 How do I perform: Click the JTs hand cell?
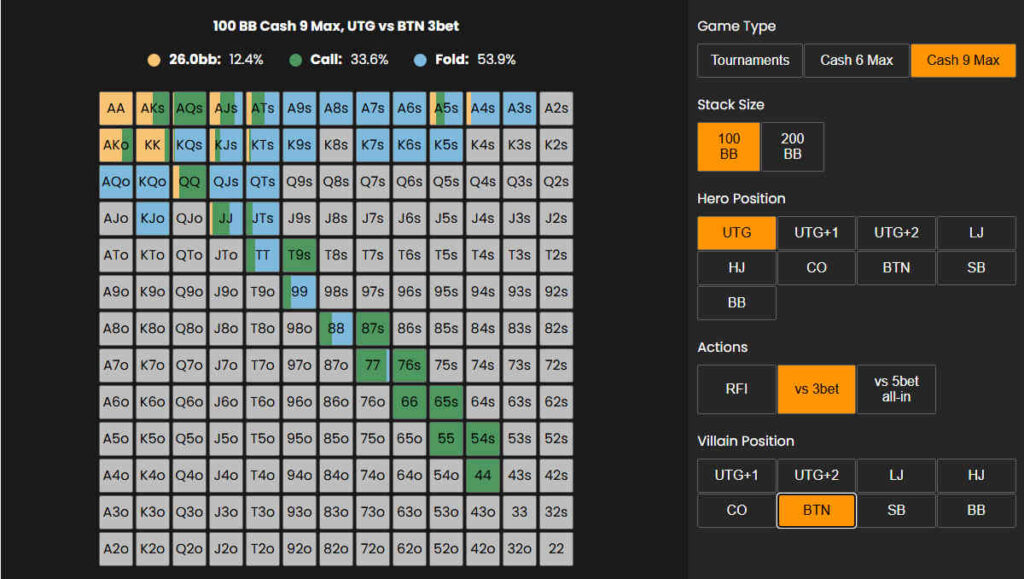click(263, 218)
